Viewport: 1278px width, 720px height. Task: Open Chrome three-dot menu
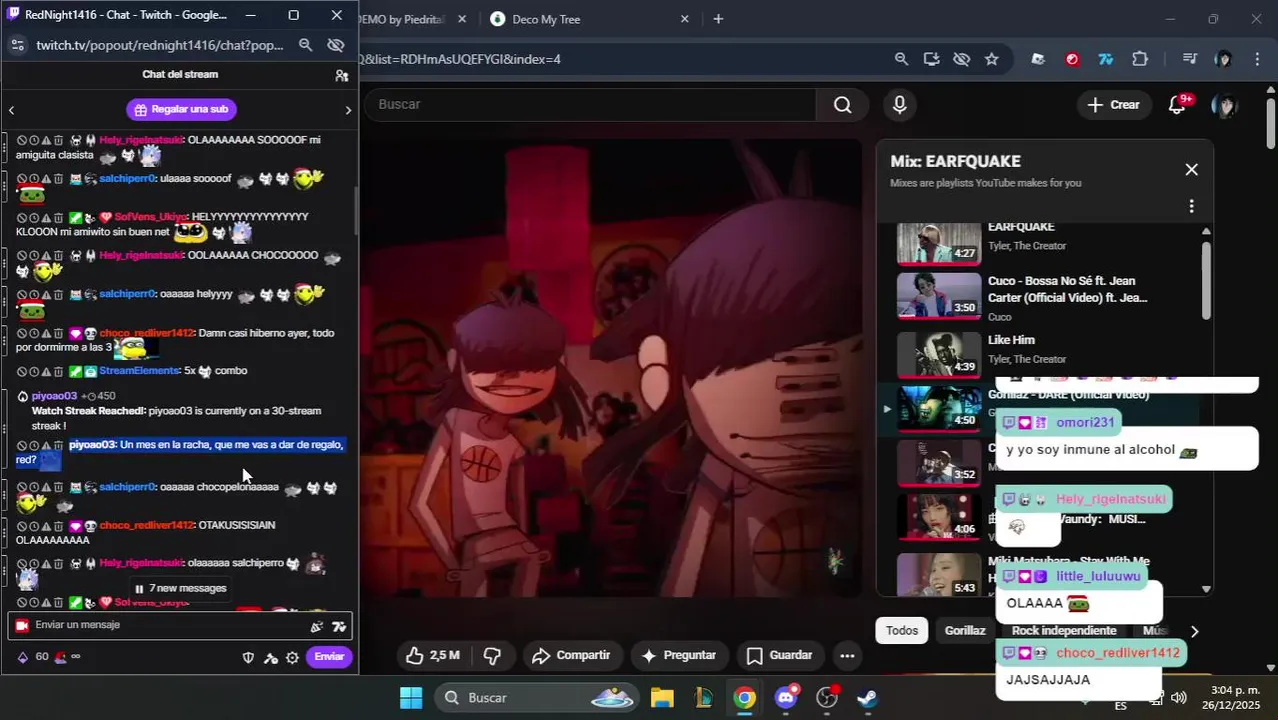pos(1258,59)
